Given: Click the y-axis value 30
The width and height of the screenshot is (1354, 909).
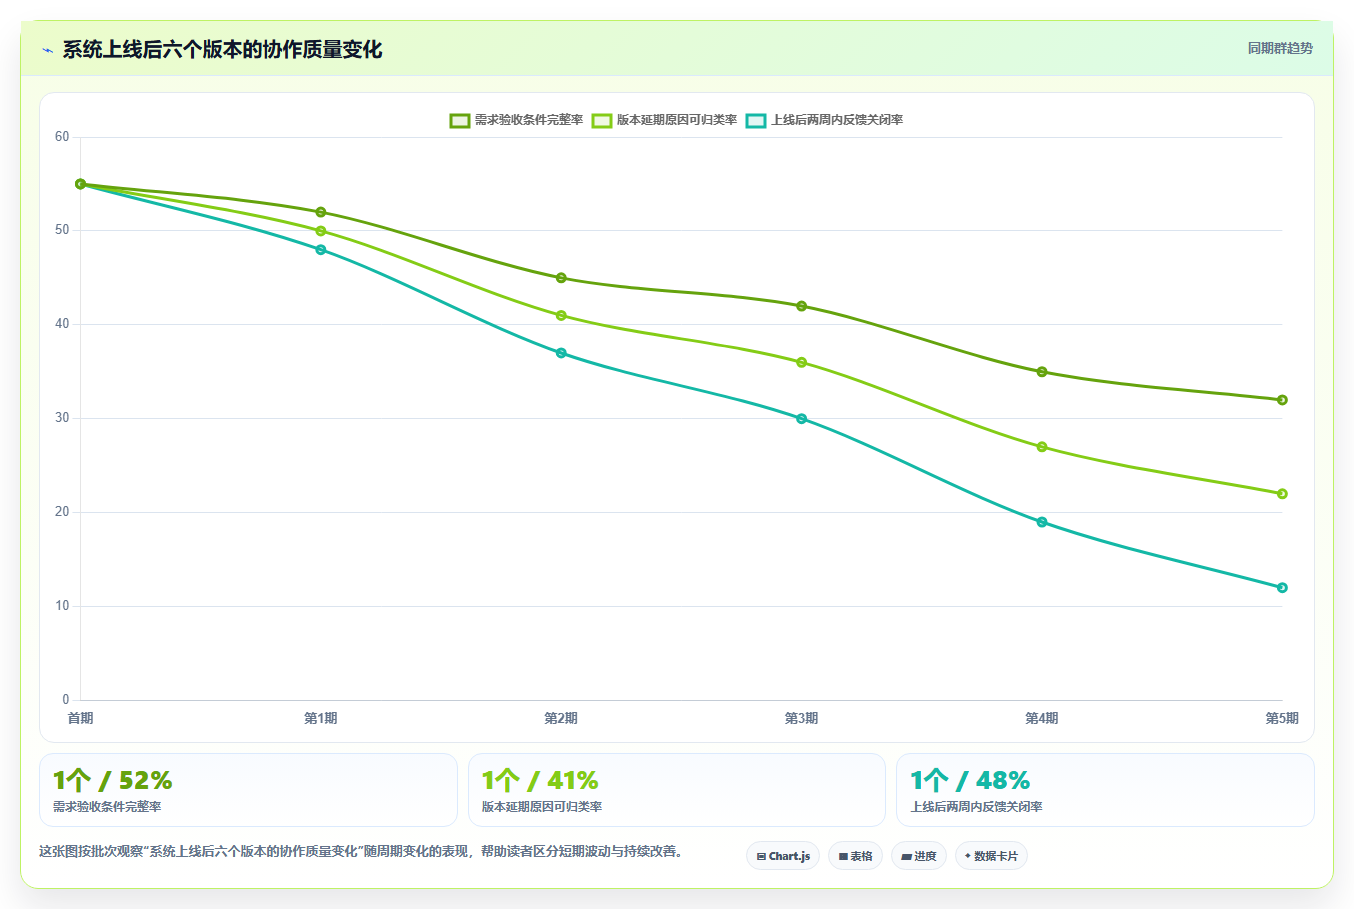Looking at the screenshot, I should pos(62,418).
